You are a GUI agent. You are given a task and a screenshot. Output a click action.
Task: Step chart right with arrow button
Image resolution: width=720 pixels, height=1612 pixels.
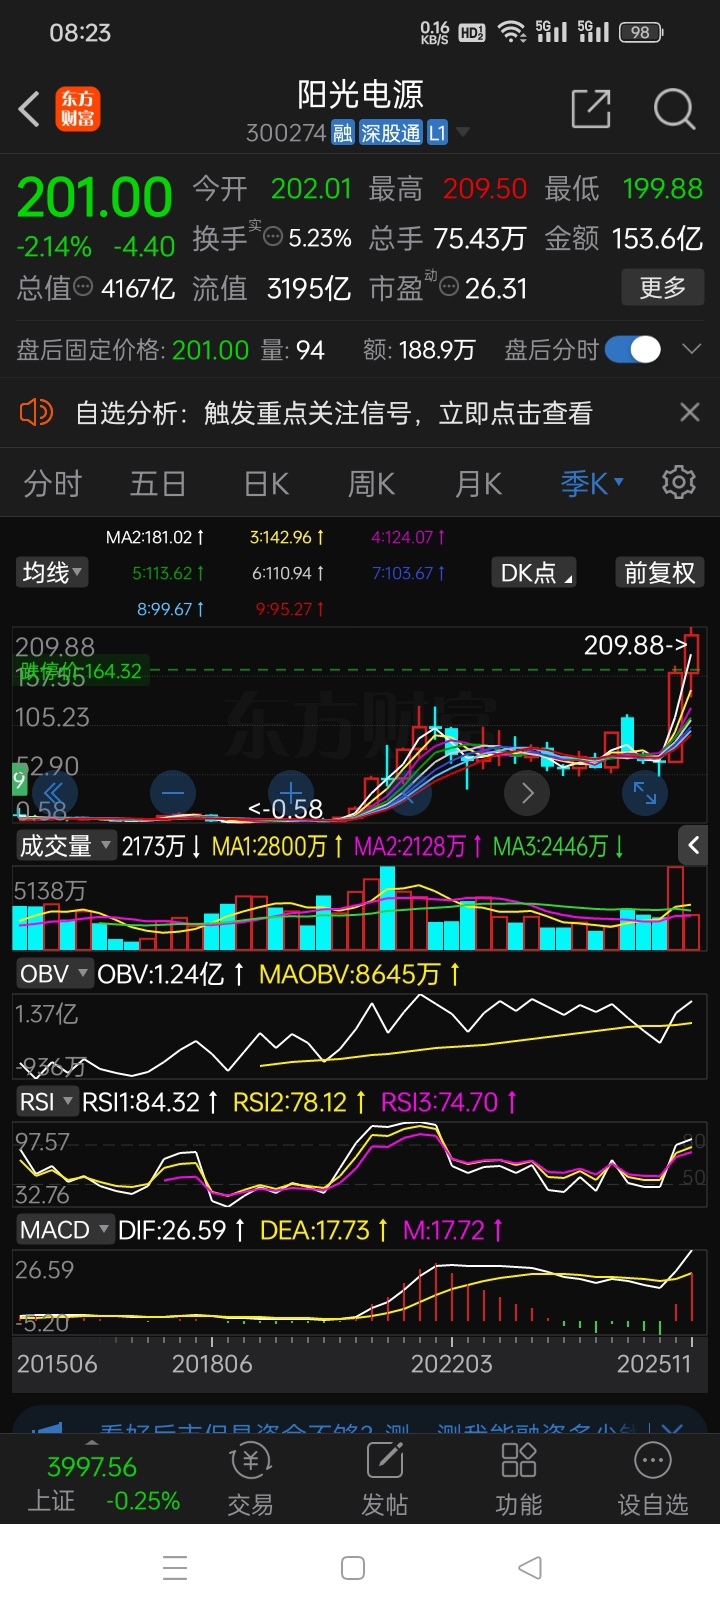coord(528,793)
